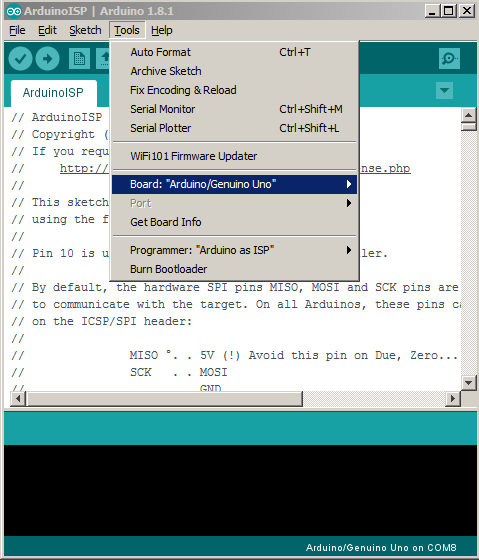This screenshot has width=479, height=560.
Task: Maximize the Arduino window
Action: tap(449, 11)
